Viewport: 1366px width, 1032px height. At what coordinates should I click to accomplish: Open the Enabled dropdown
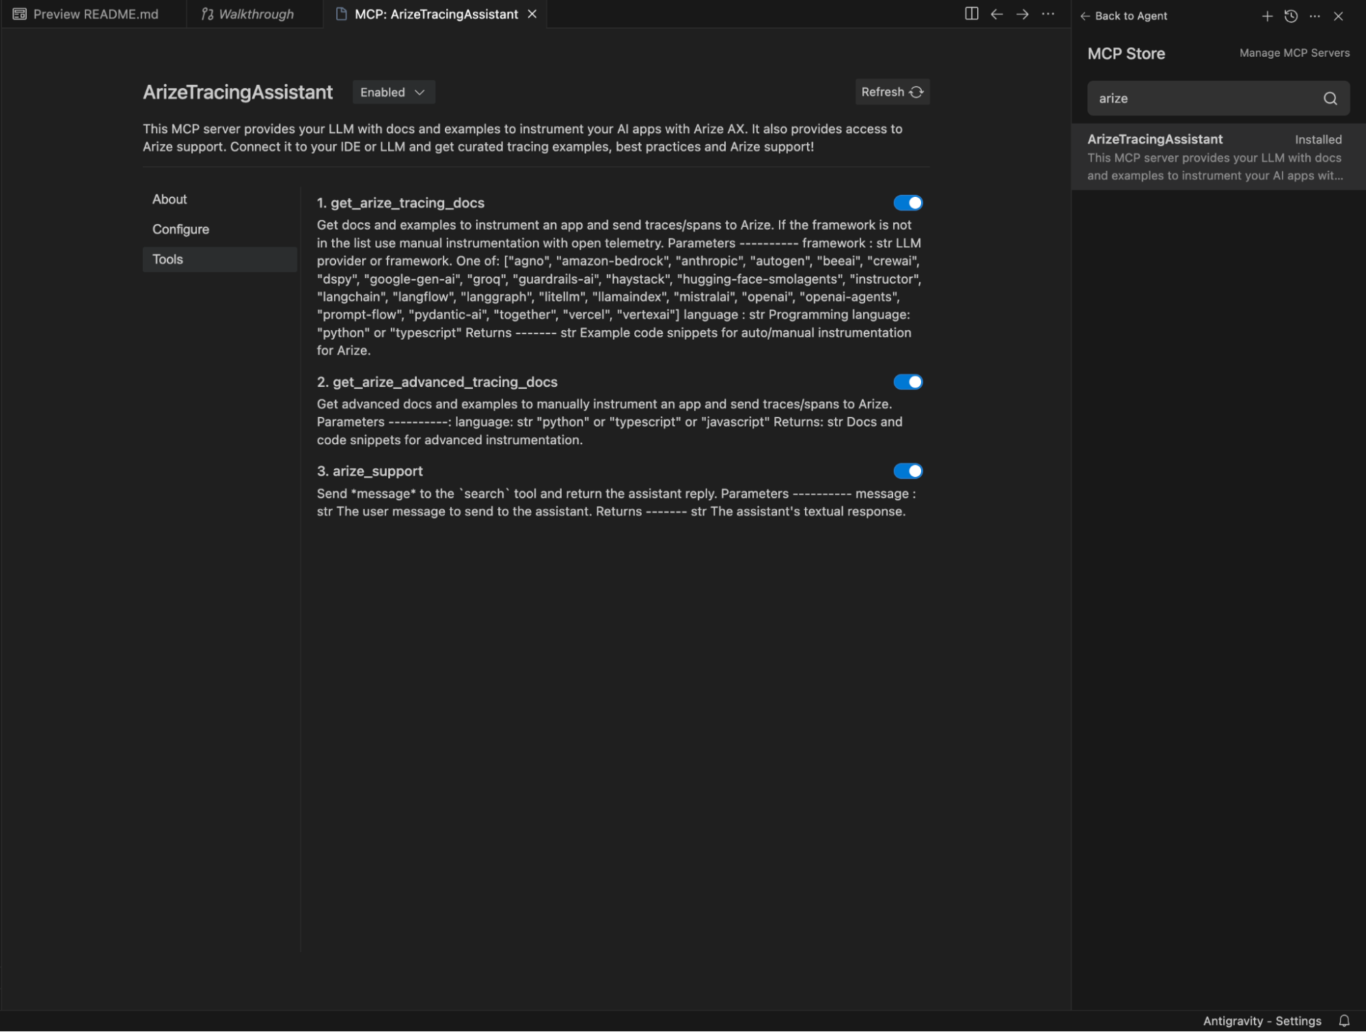[x=393, y=91]
